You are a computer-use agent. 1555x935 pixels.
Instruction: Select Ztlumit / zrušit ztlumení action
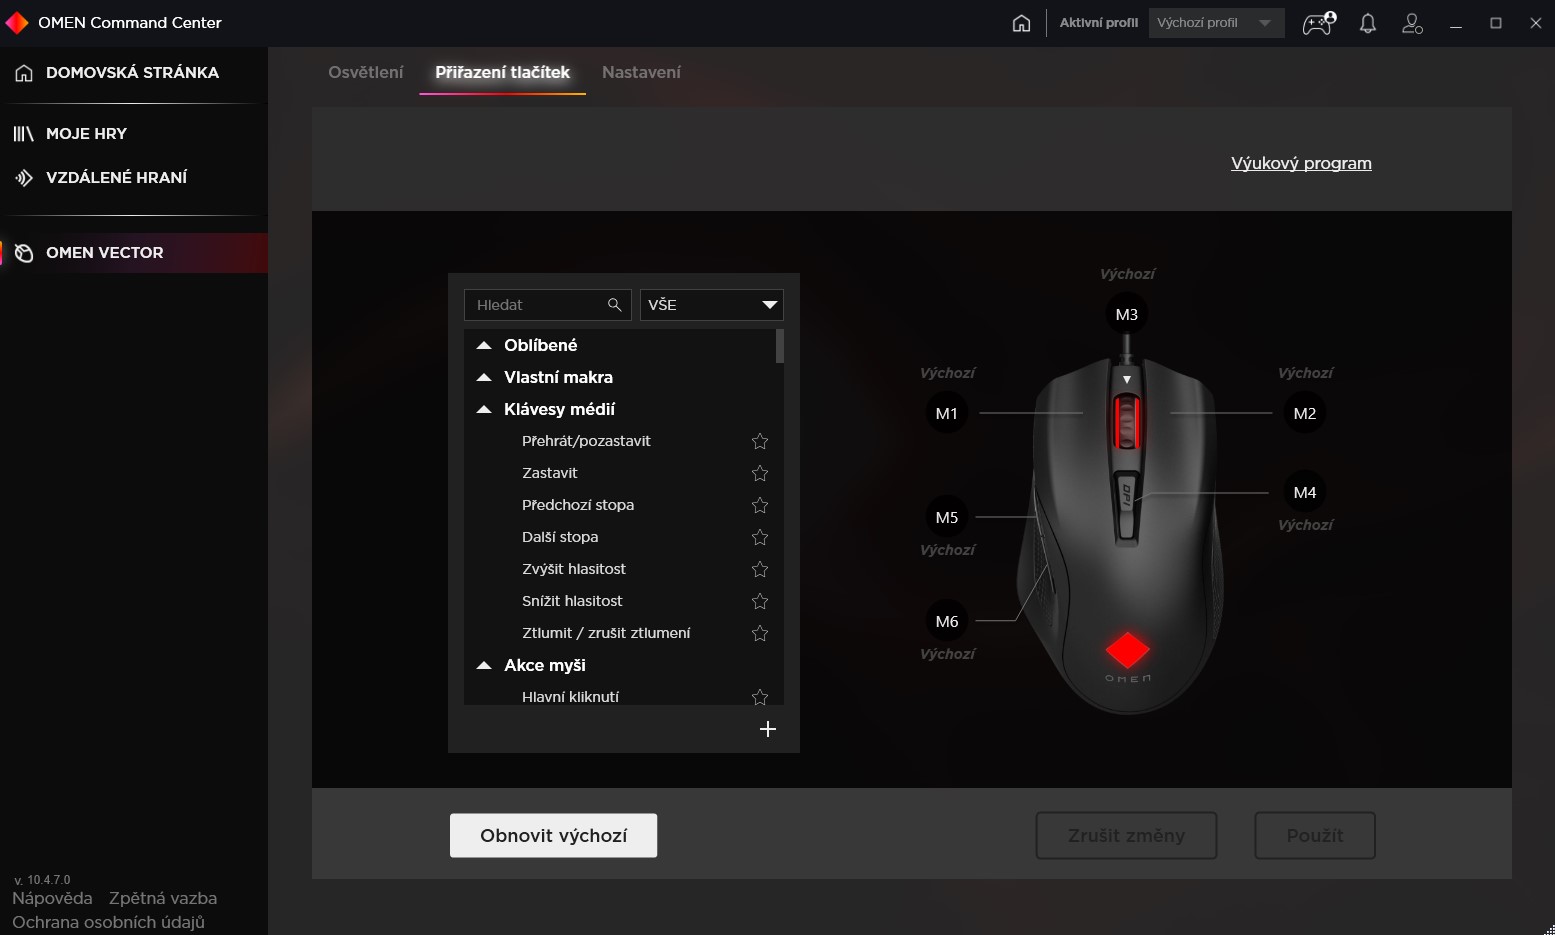click(x=606, y=633)
